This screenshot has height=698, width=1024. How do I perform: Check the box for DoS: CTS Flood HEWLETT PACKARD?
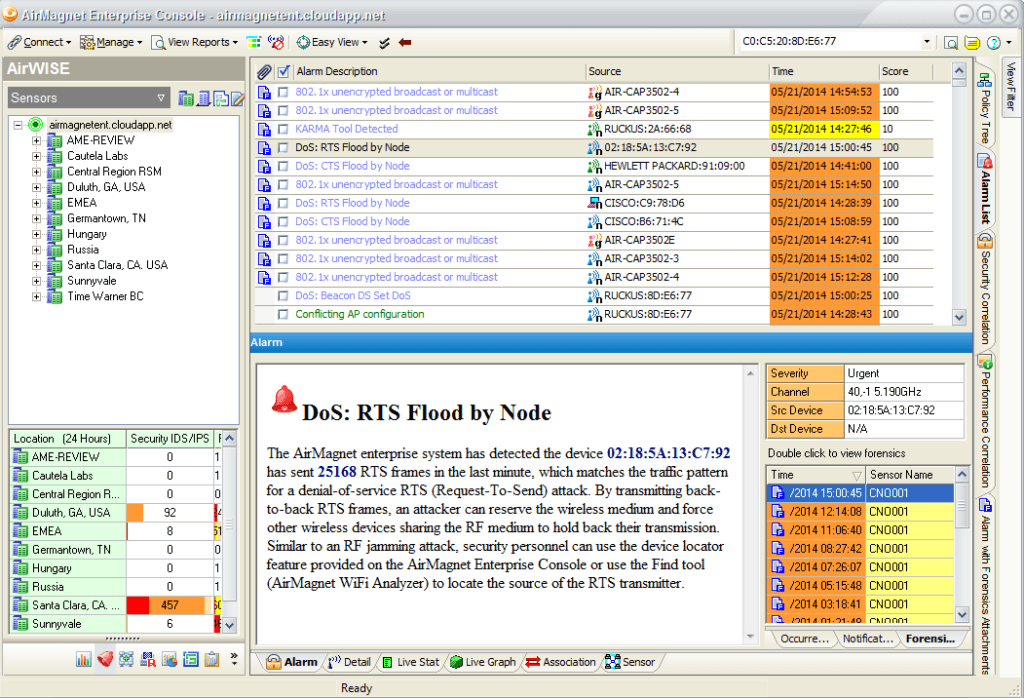pyautogui.click(x=283, y=167)
